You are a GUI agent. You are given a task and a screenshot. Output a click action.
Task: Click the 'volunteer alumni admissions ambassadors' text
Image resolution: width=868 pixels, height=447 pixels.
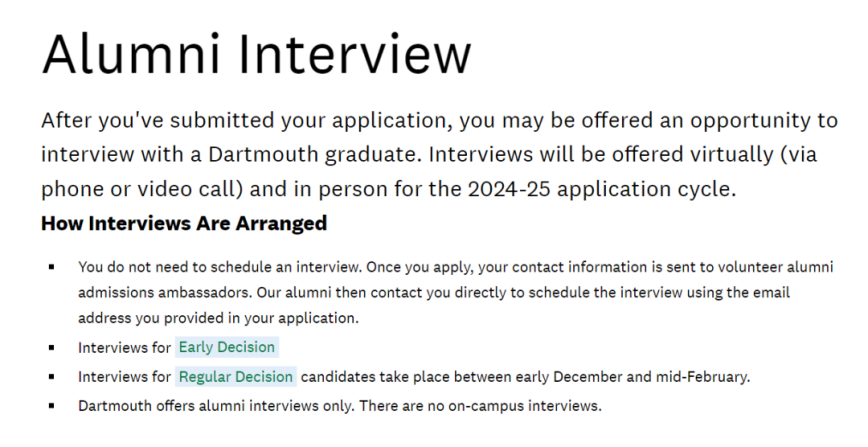(456, 280)
